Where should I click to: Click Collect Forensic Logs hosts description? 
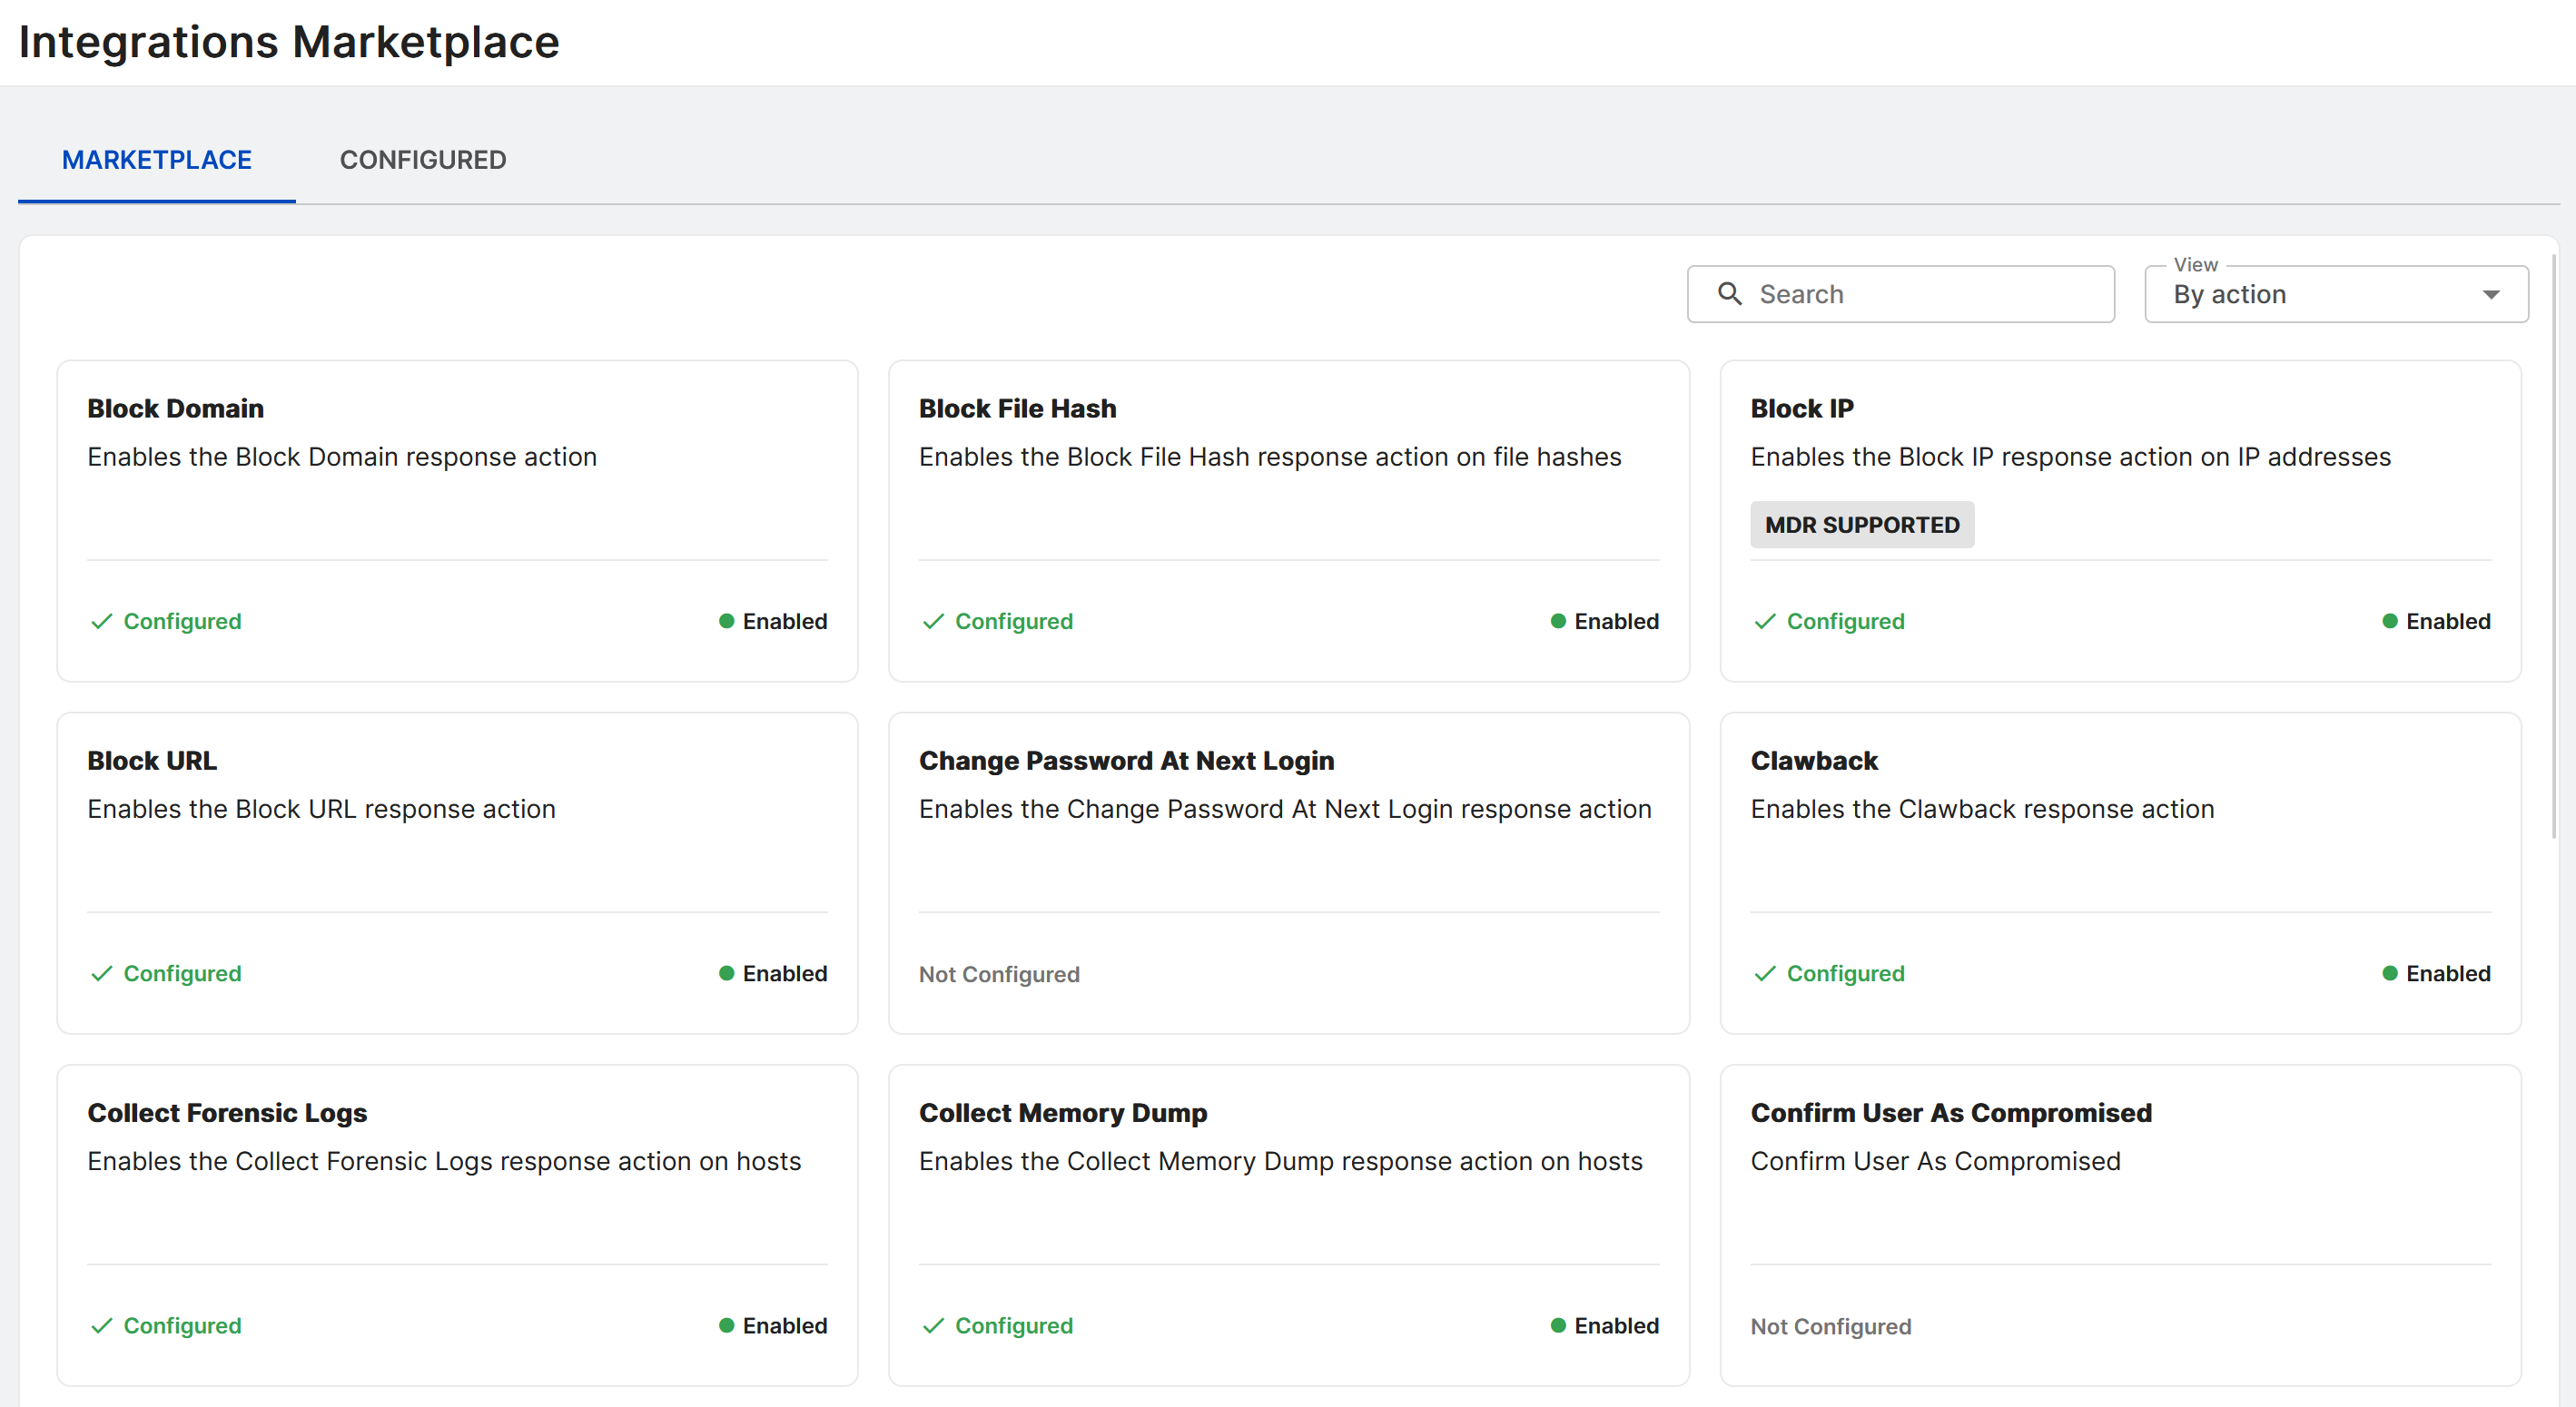[x=444, y=1161]
